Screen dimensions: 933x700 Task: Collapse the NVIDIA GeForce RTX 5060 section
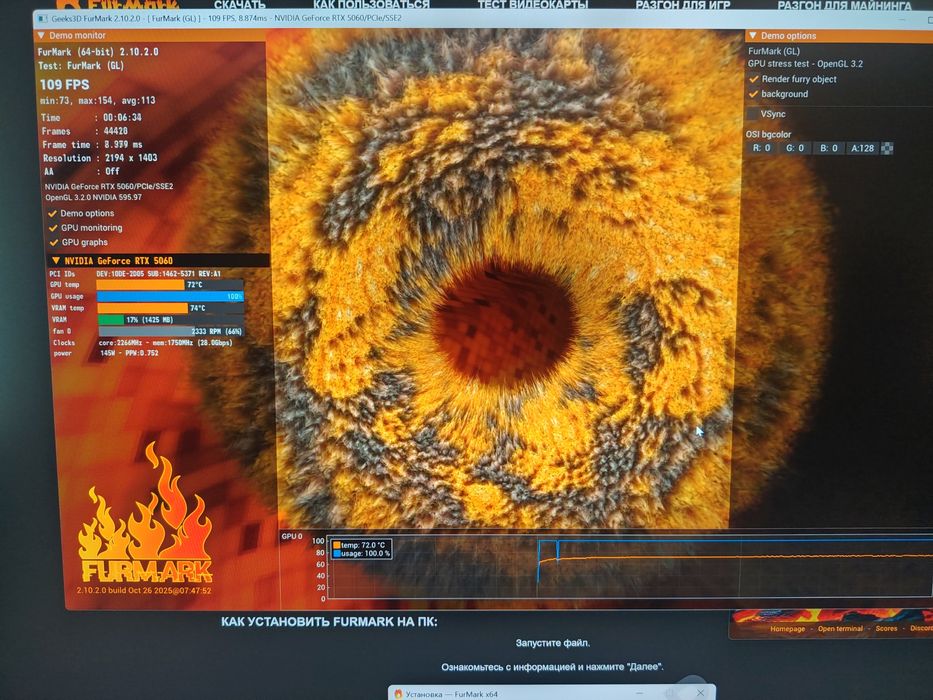pos(55,260)
